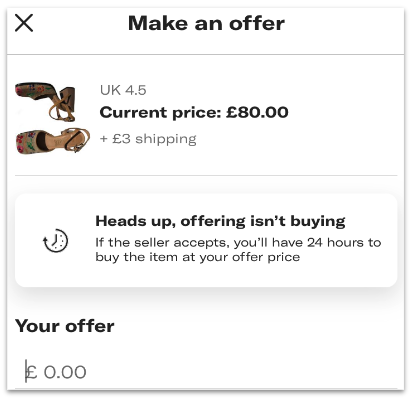The image size is (415, 402).
Task: Click the clock timer icon
Action: pyautogui.click(x=55, y=240)
